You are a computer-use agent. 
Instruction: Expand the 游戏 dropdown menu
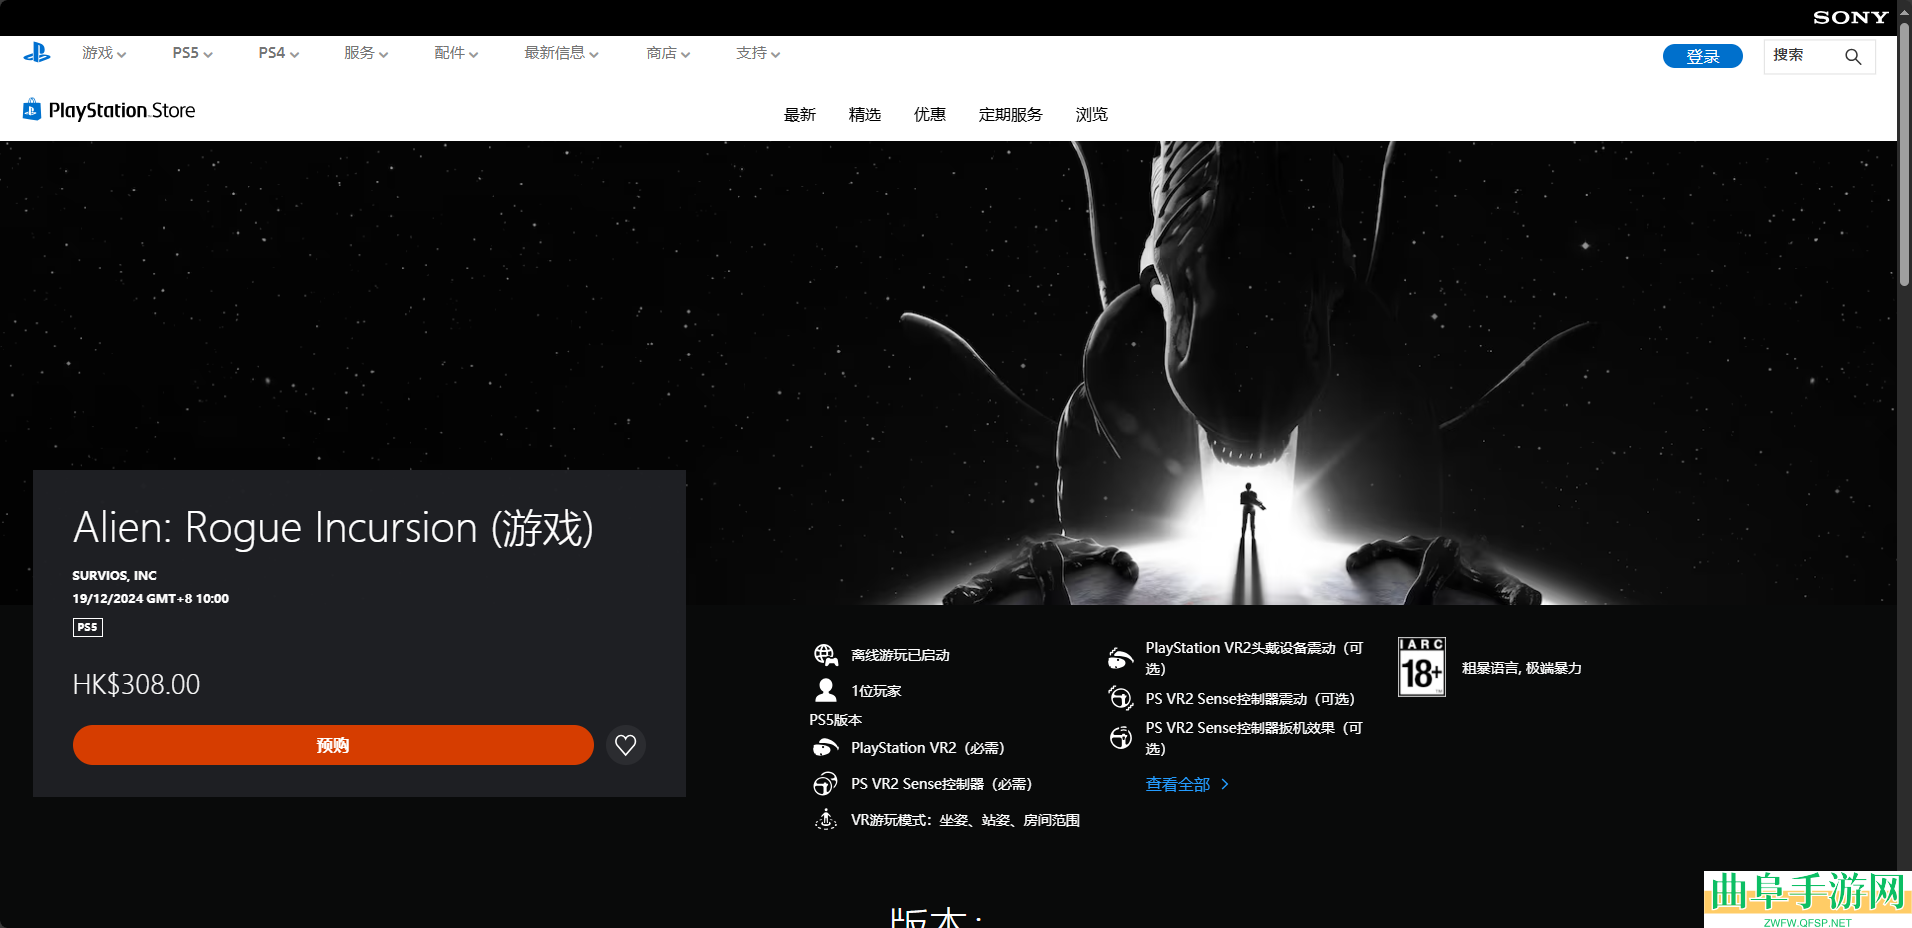pos(104,53)
